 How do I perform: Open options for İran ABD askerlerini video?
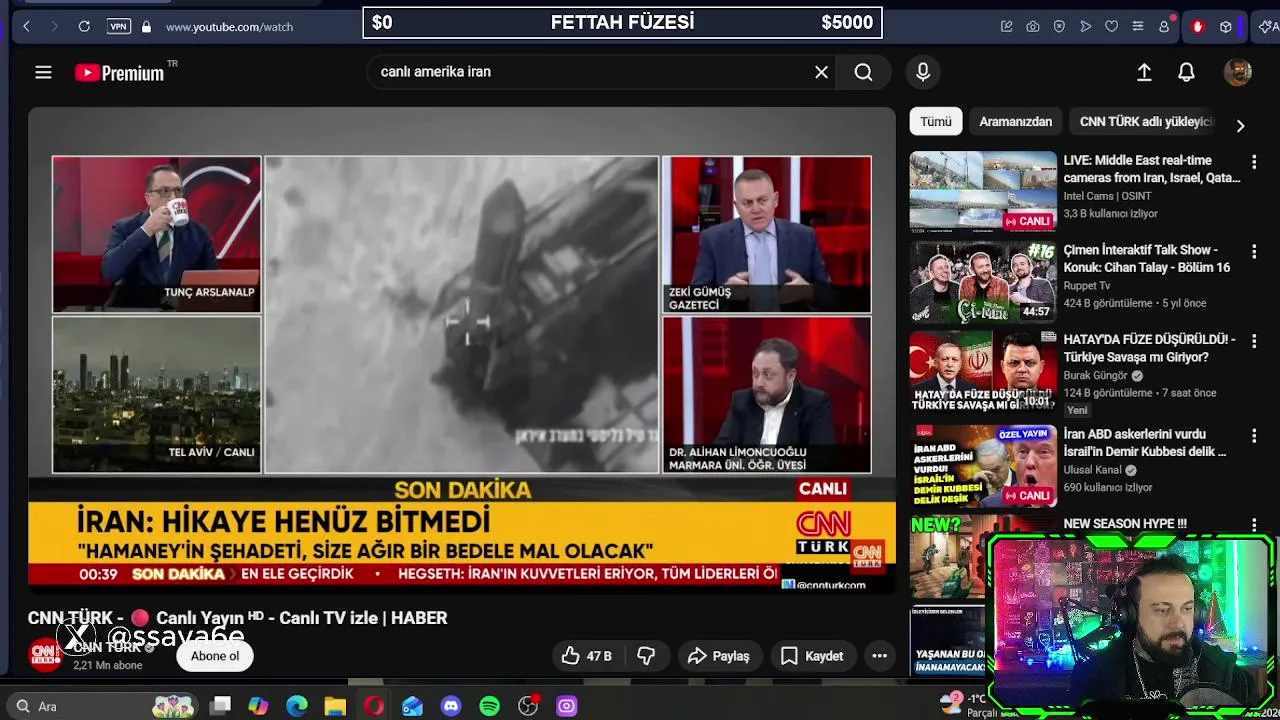pos(1254,436)
